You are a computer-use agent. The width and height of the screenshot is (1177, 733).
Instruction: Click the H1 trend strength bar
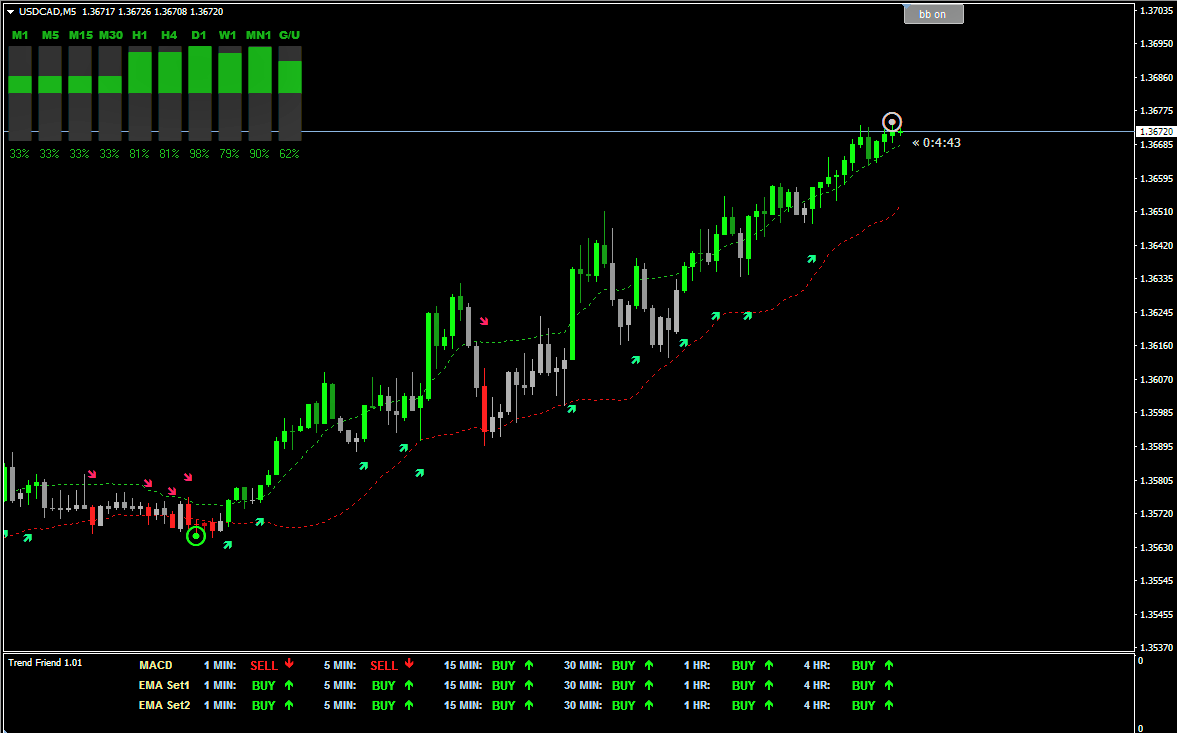[x=140, y=93]
